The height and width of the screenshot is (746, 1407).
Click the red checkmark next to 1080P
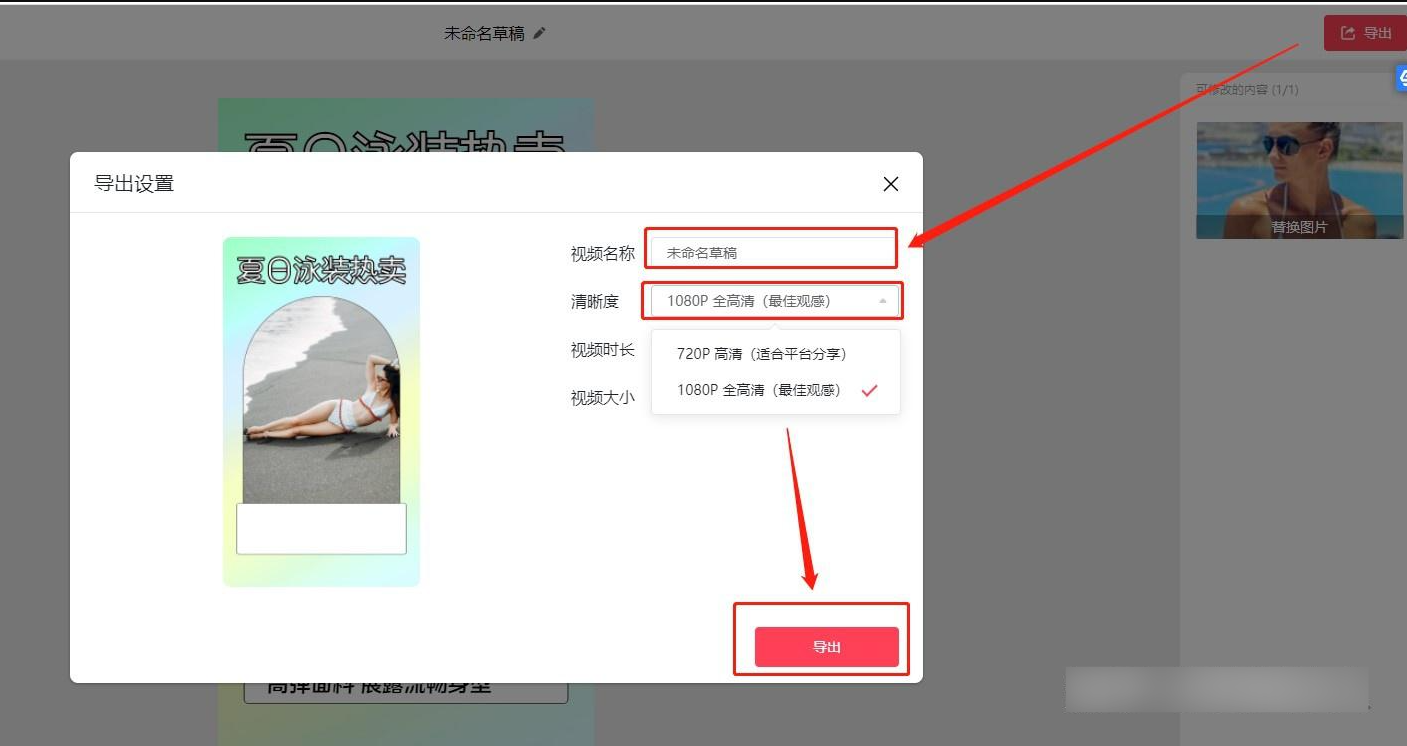(869, 390)
